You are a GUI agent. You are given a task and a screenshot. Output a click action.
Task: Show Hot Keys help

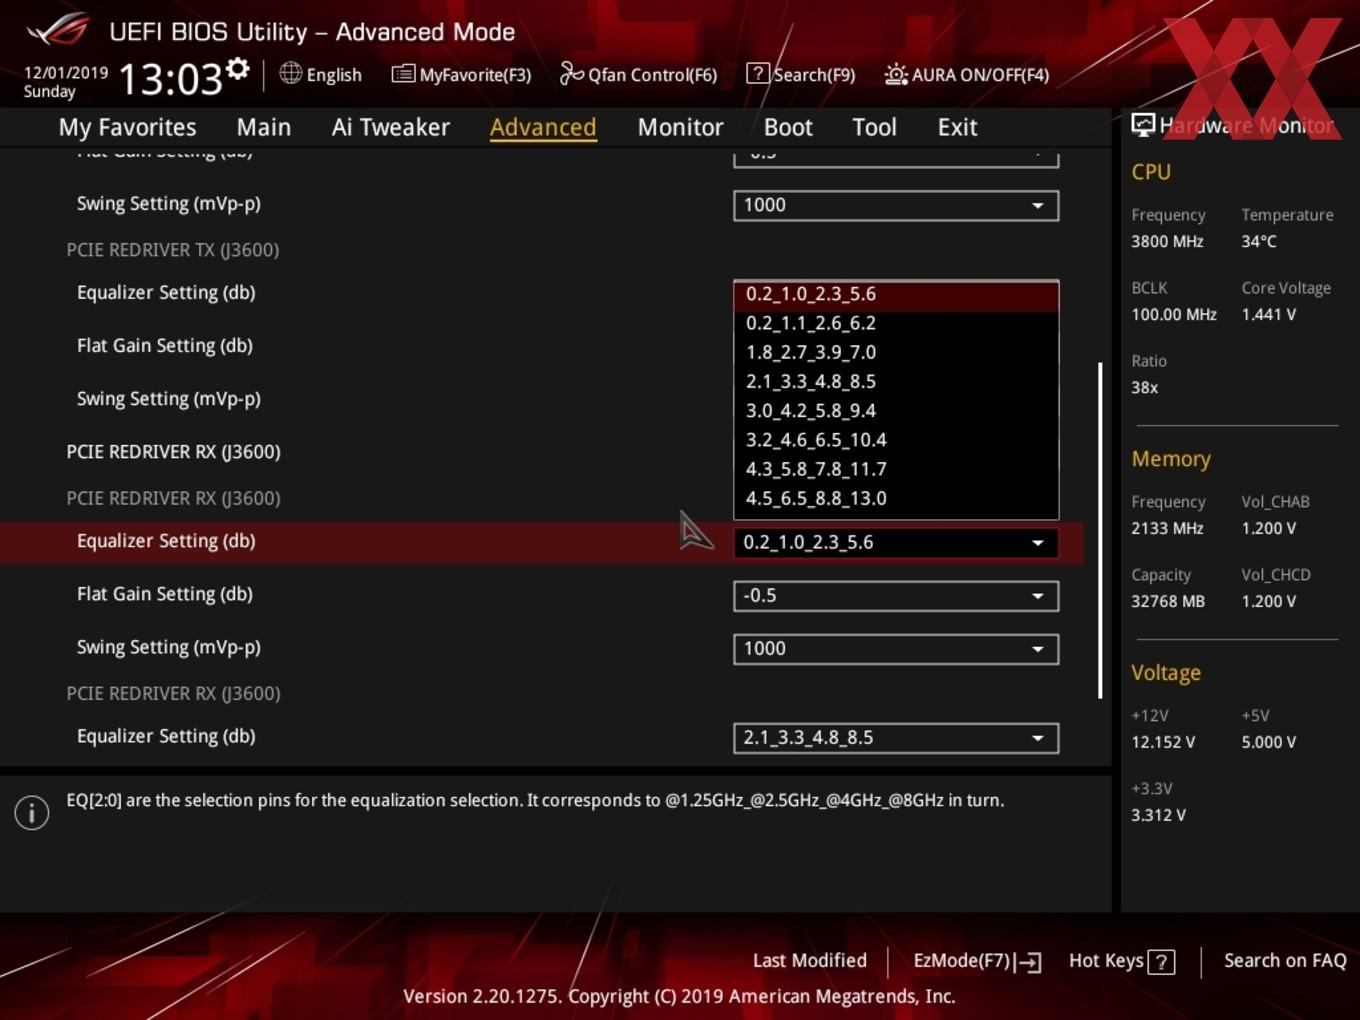(x=1121, y=962)
